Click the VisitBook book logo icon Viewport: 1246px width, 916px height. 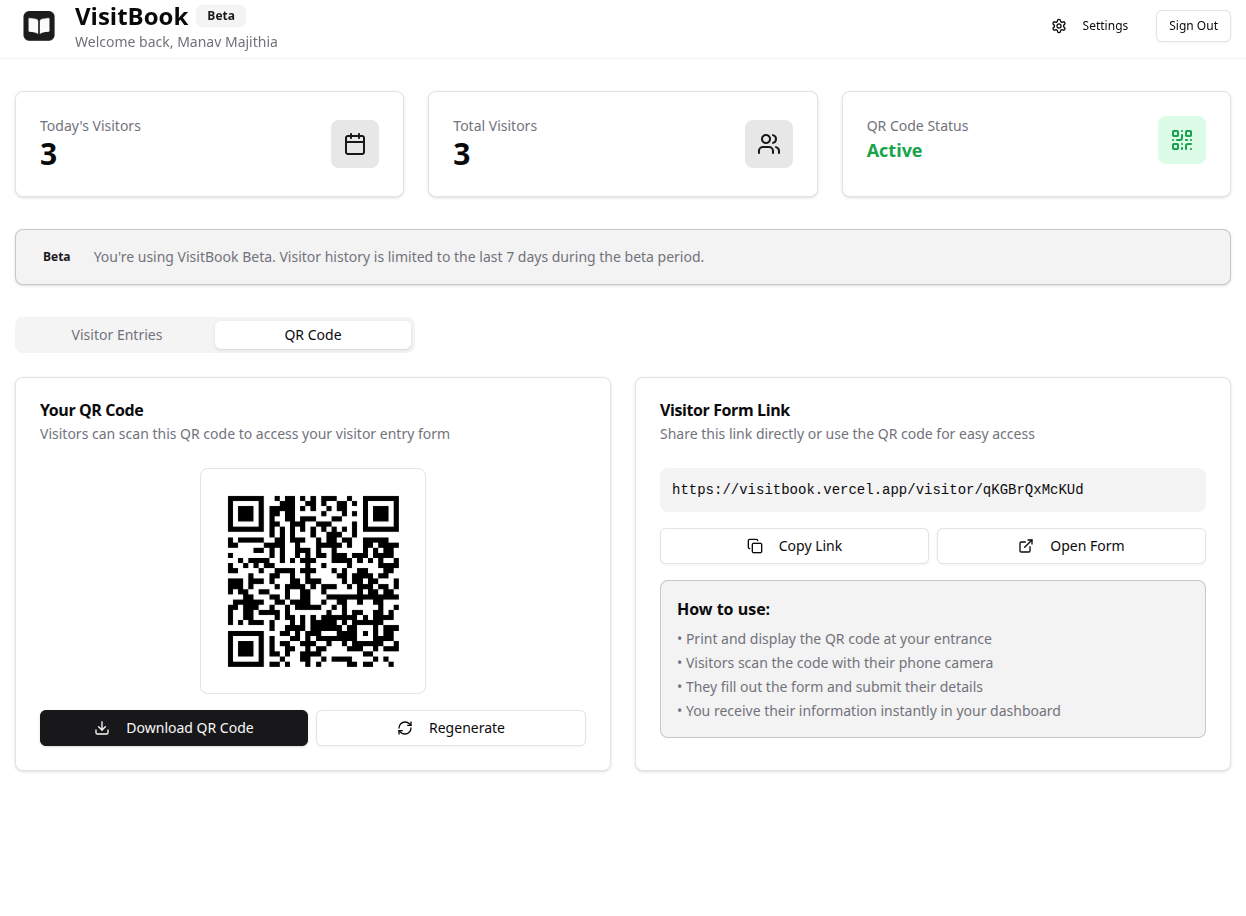39,26
